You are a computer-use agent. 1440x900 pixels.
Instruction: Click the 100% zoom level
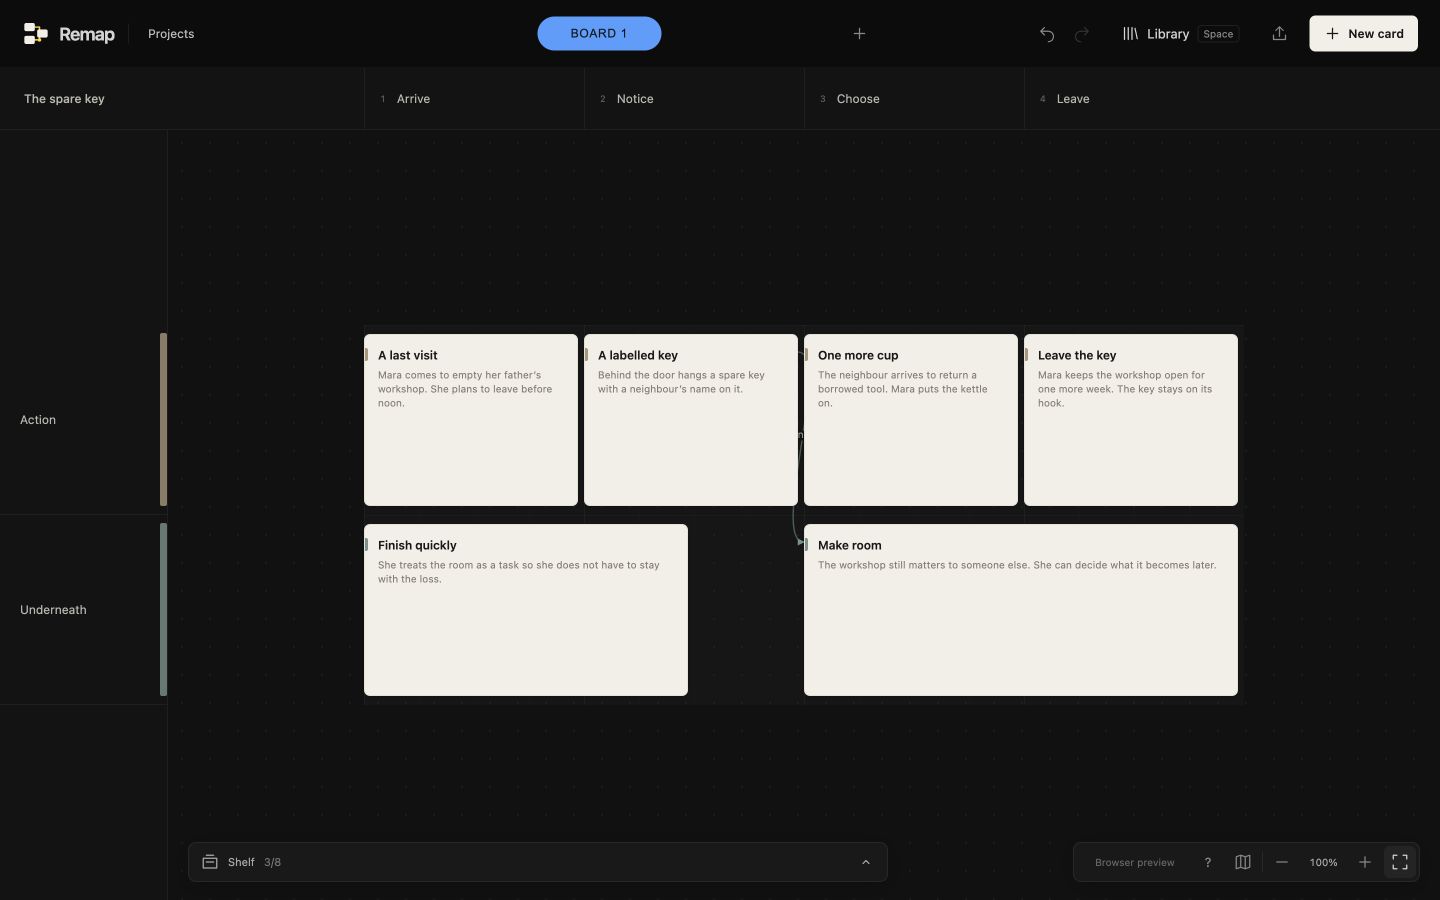[1324, 862]
